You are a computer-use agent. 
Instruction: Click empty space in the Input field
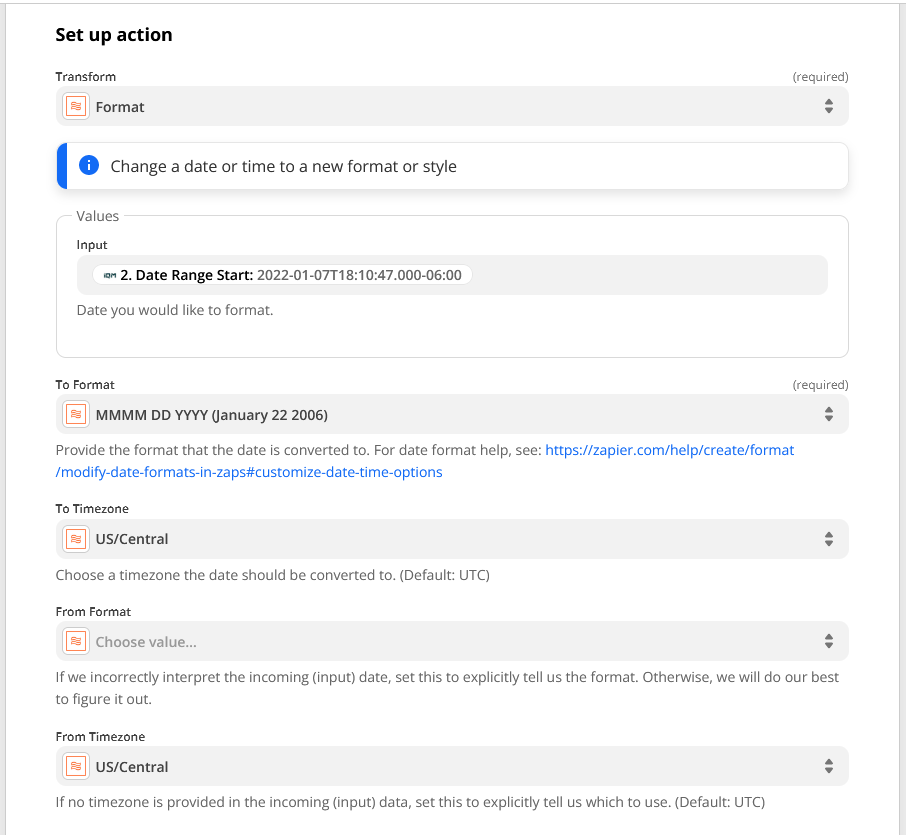[650, 275]
